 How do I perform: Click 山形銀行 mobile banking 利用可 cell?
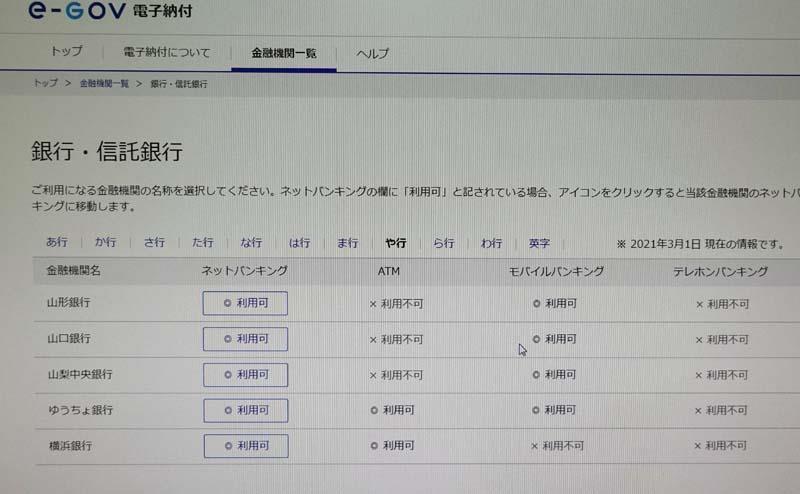point(555,303)
